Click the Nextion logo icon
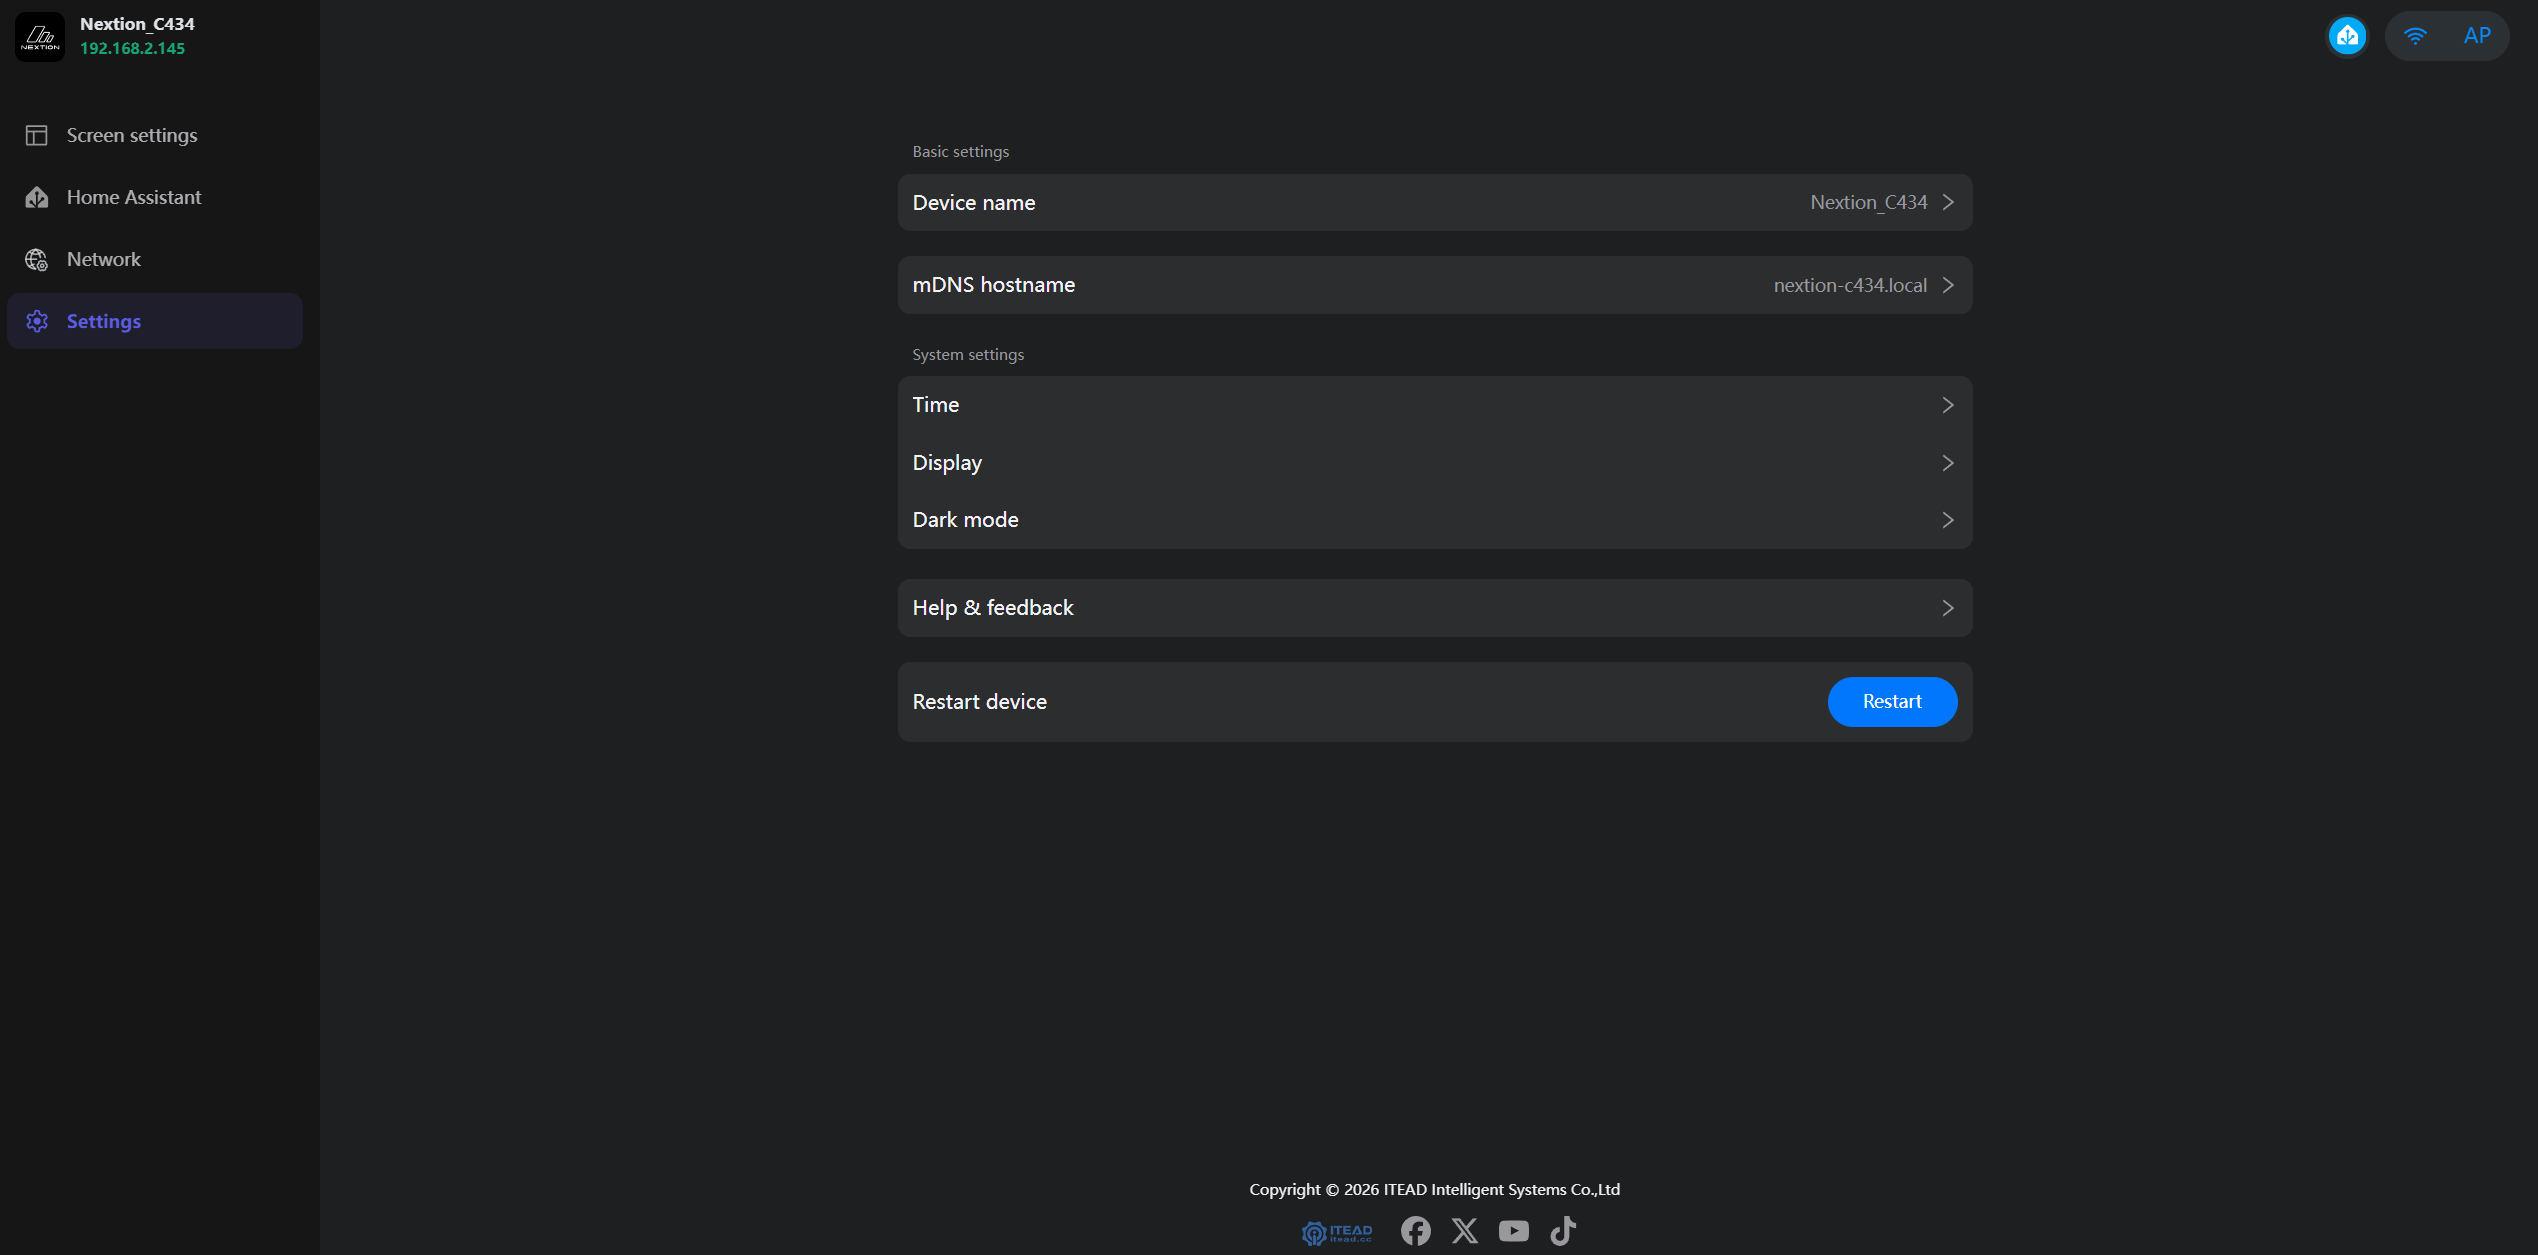This screenshot has width=2538, height=1255. click(x=40, y=36)
